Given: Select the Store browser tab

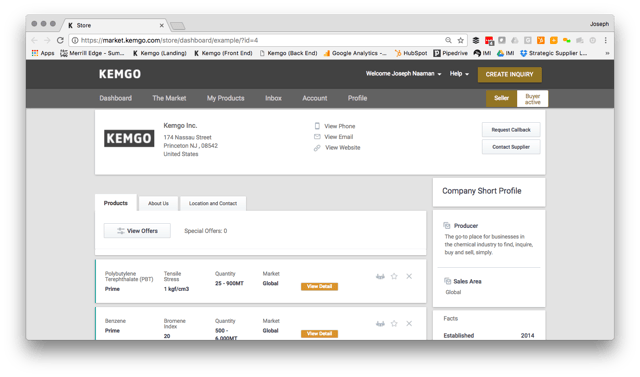Looking at the screenshot, I should (x=114, y=25).
